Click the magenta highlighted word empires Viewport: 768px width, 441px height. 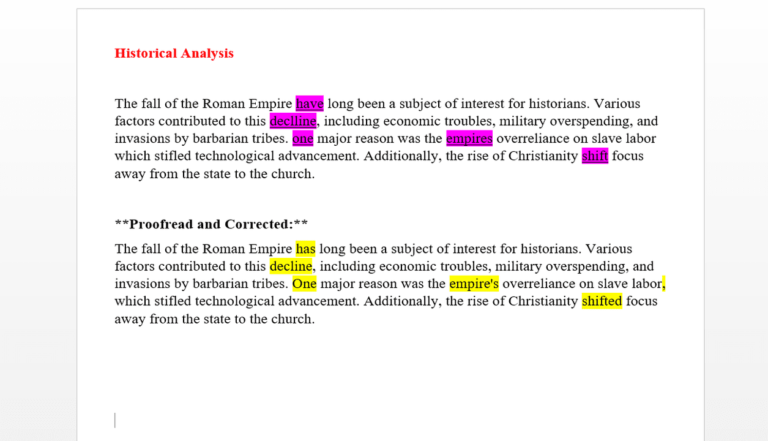tap(469, 138)
